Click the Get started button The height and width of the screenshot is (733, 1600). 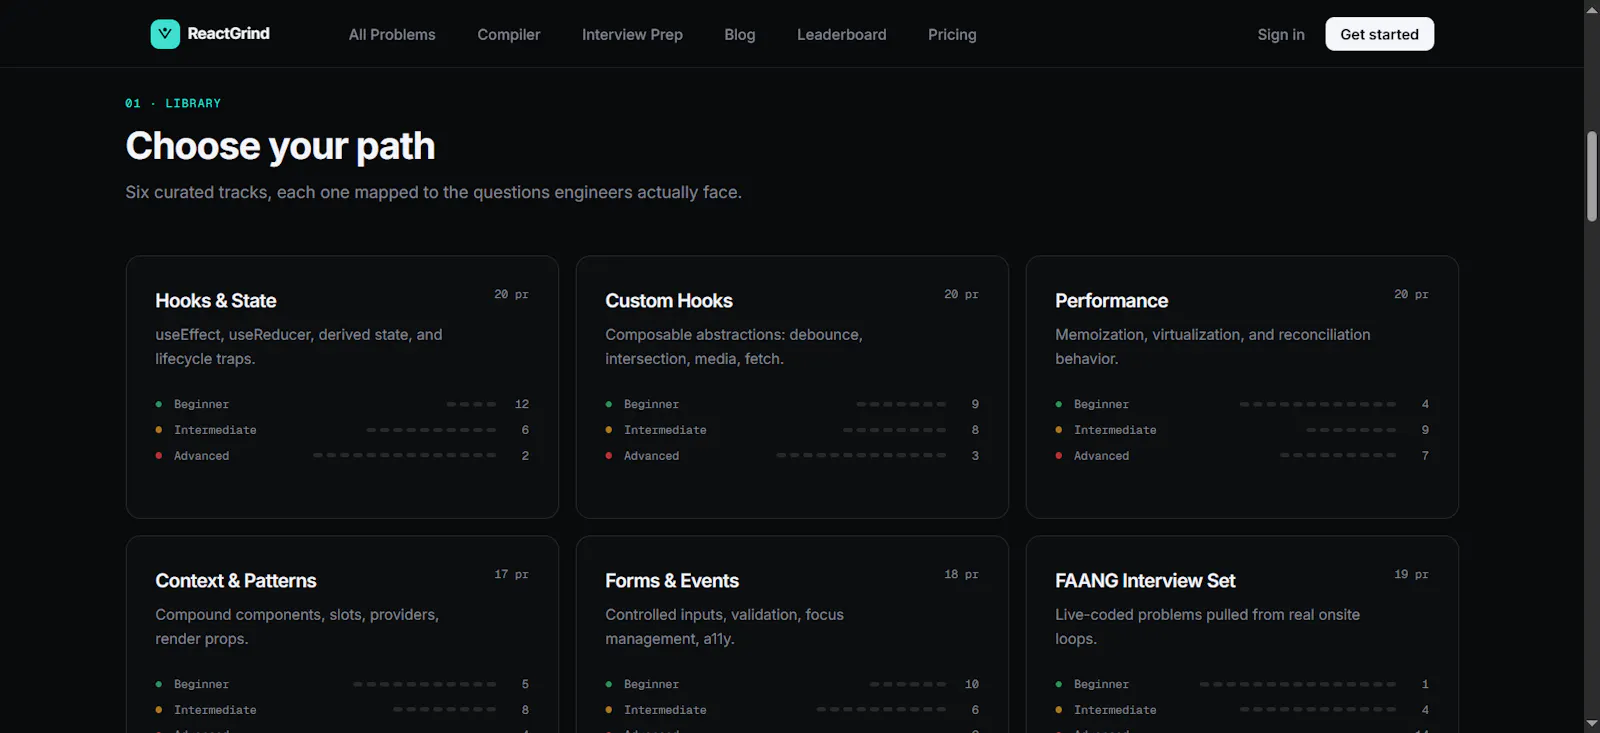[x=1380, y=34]
